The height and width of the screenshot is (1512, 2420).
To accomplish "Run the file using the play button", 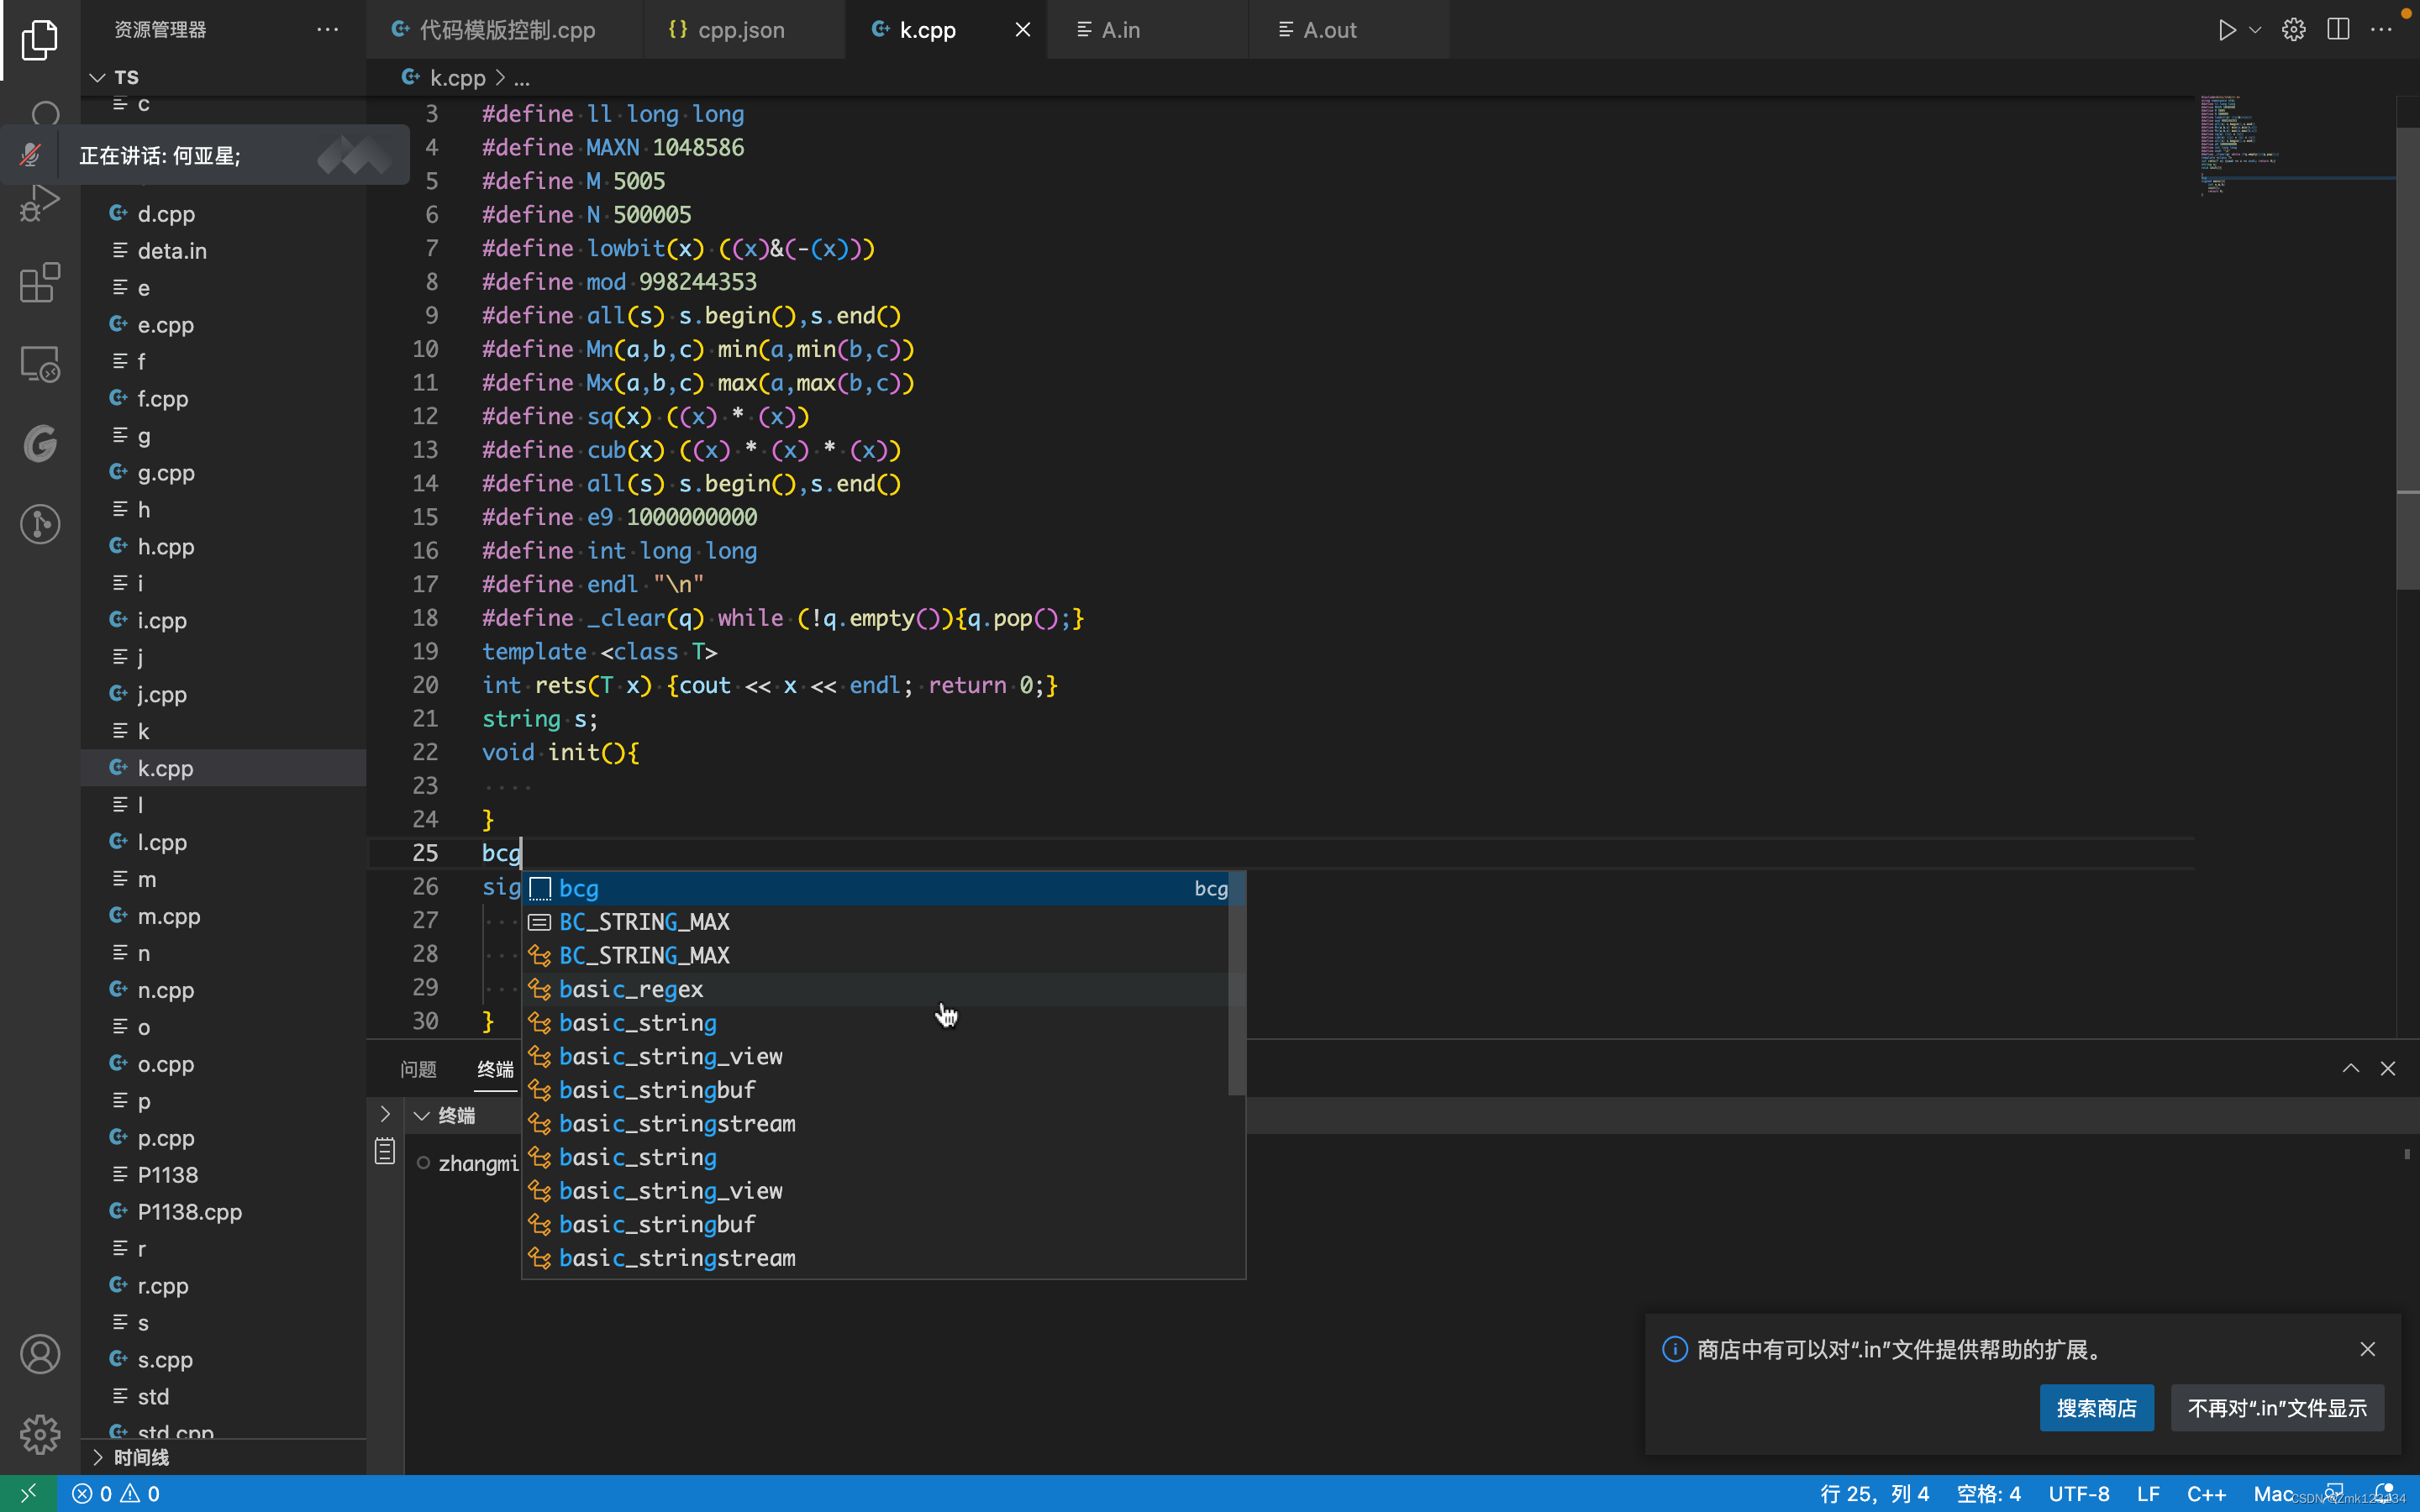I will [x=2227, y=29].
